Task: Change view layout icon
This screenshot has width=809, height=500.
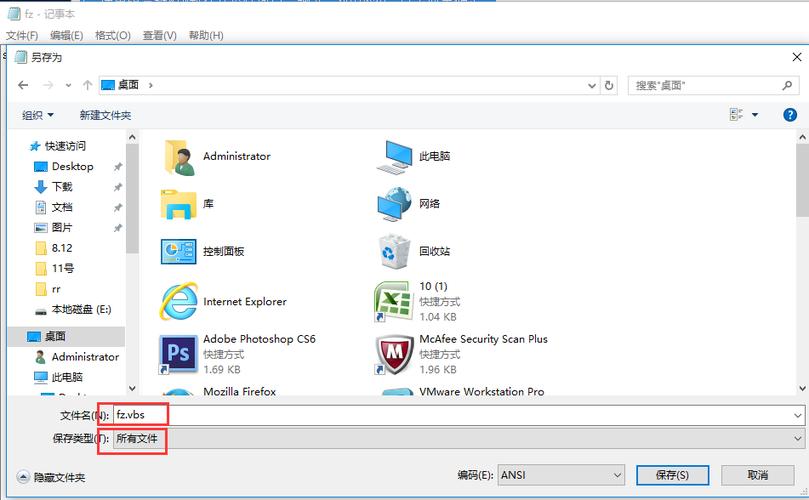Action: 736,115
